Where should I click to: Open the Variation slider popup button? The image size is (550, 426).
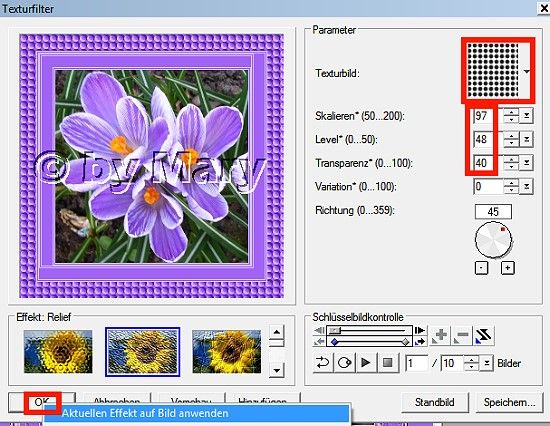527,186
